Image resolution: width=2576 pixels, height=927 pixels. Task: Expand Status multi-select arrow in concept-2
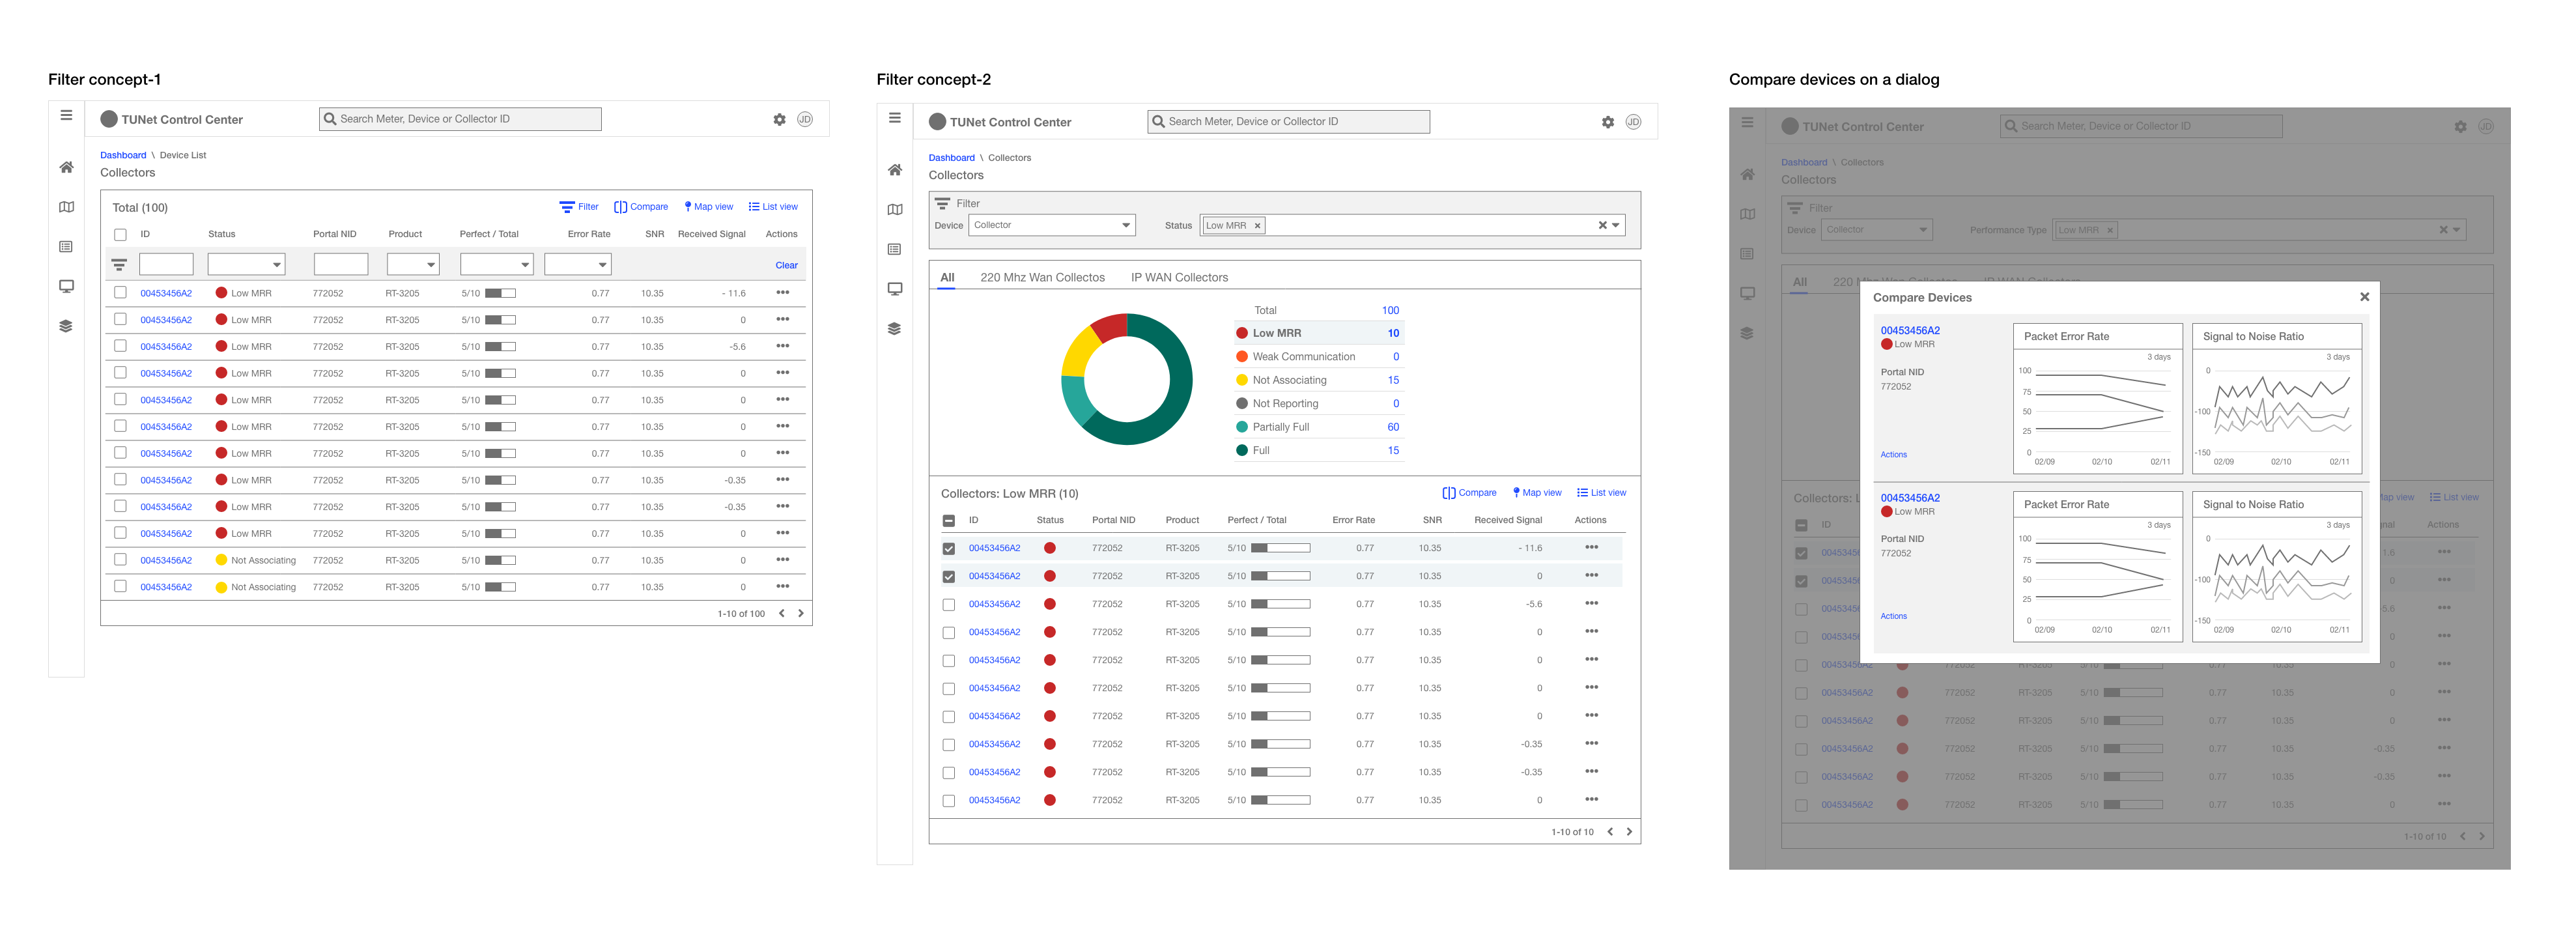1616,226
